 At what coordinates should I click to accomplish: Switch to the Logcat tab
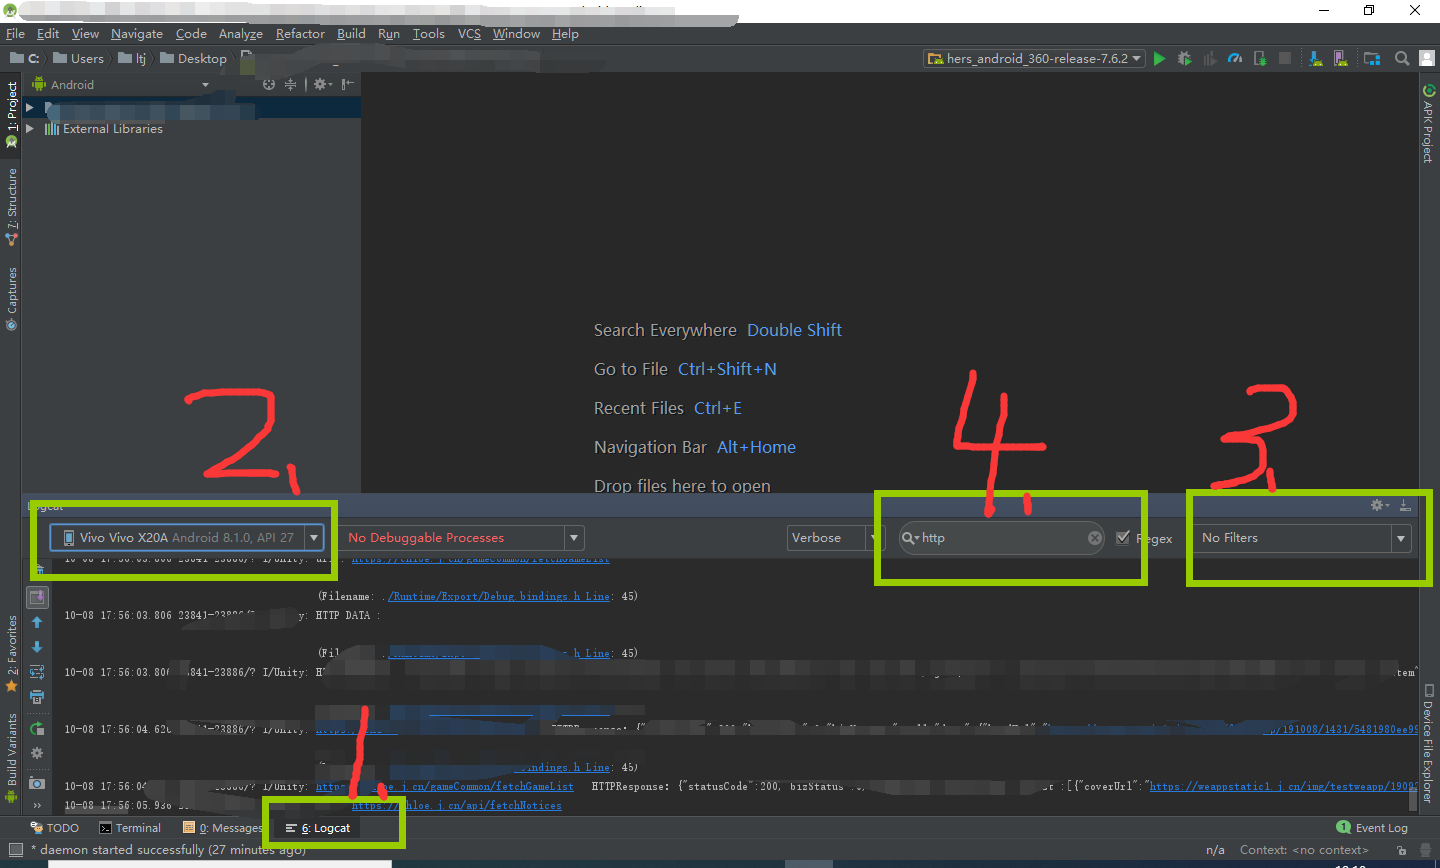point(318,828)
